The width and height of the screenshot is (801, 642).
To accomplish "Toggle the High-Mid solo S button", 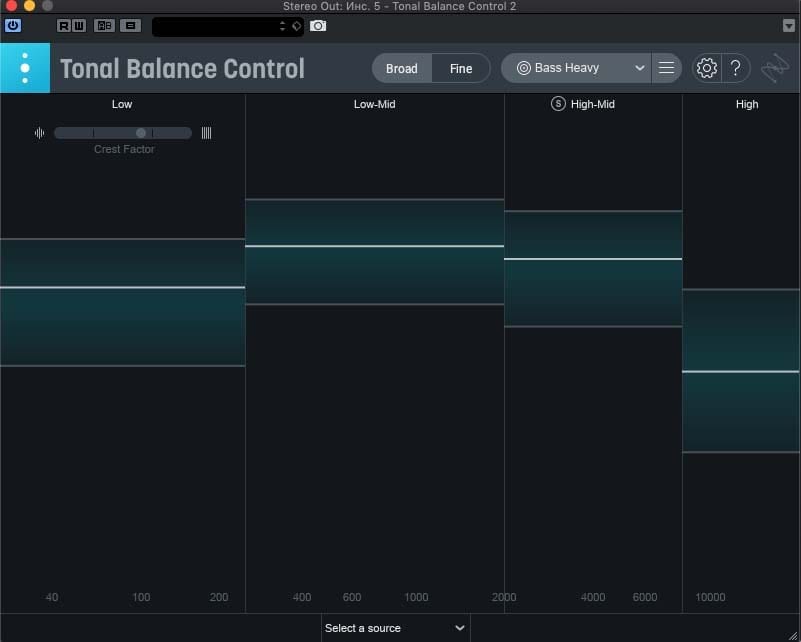I will click(558, 104).
